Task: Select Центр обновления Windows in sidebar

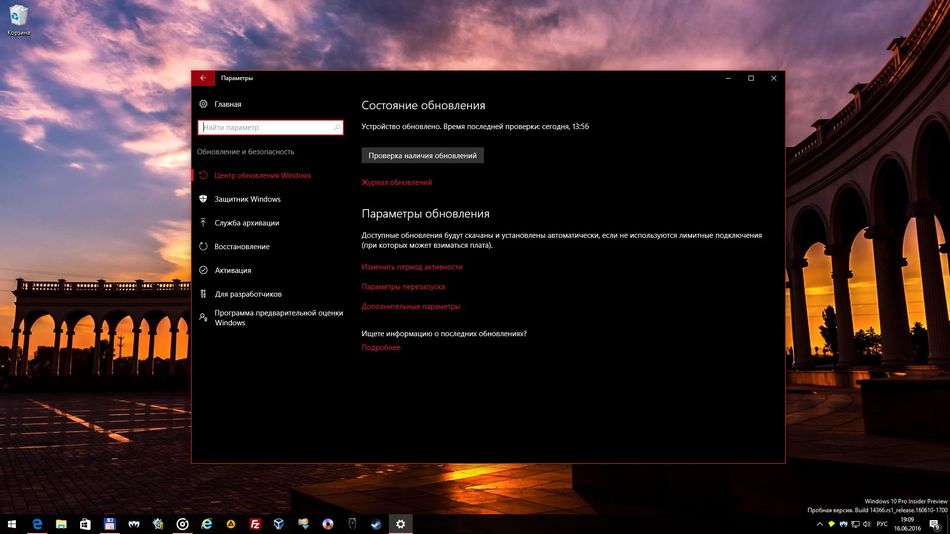Action: 262,175
